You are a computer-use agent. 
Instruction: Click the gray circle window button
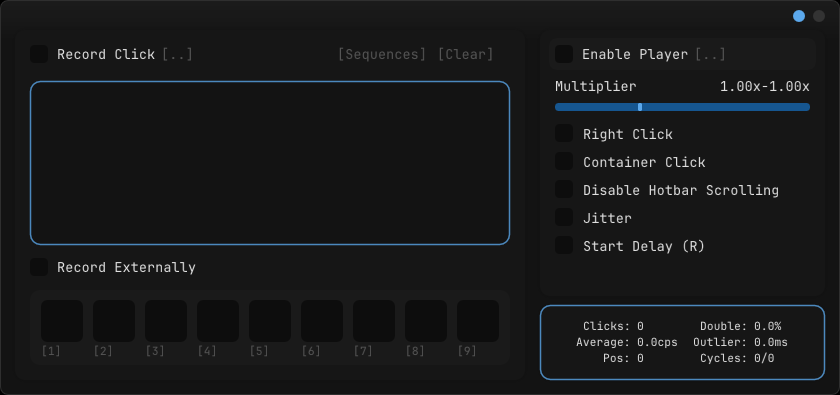(819, 16)
